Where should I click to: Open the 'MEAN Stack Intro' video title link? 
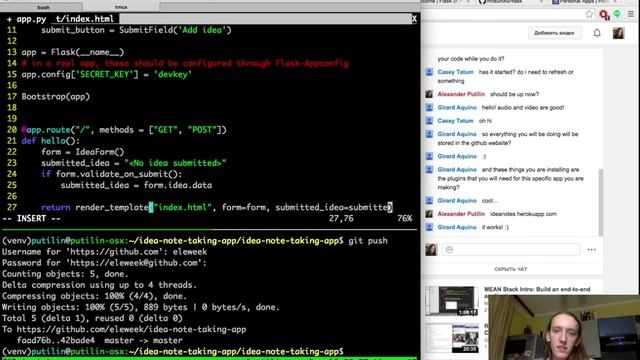click(537, 289)
